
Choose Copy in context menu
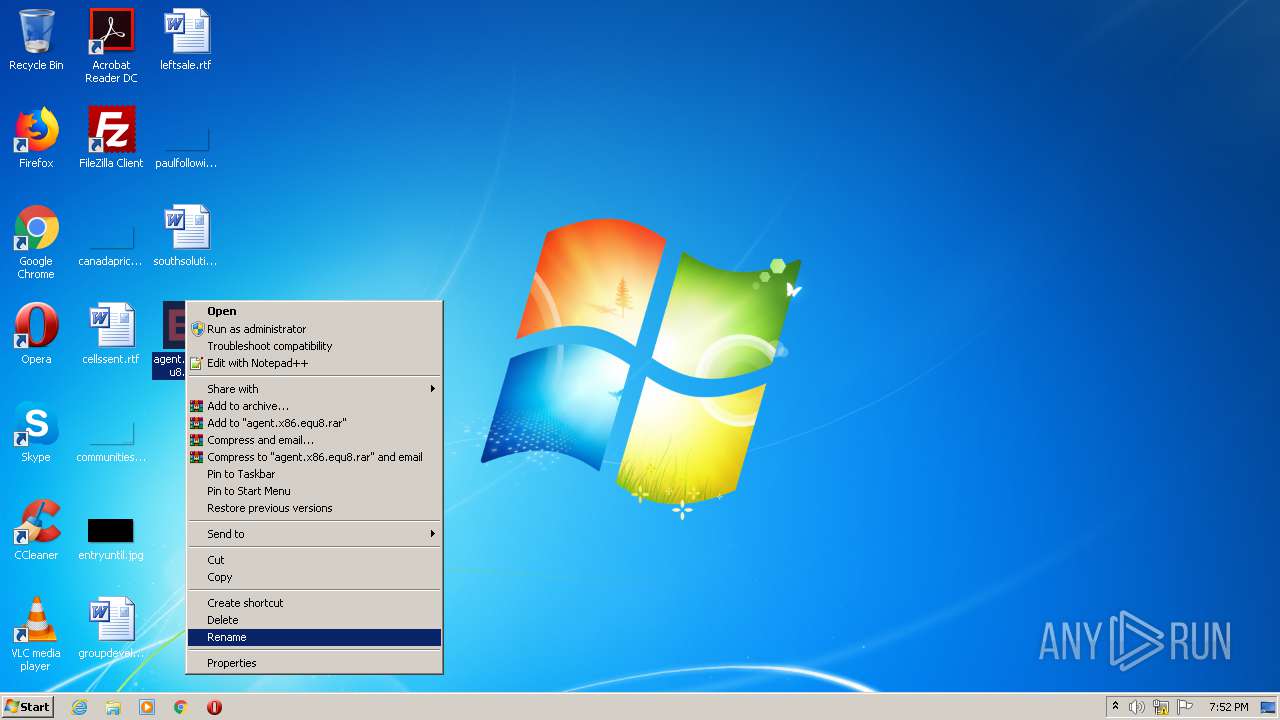(x=314, y=577)
